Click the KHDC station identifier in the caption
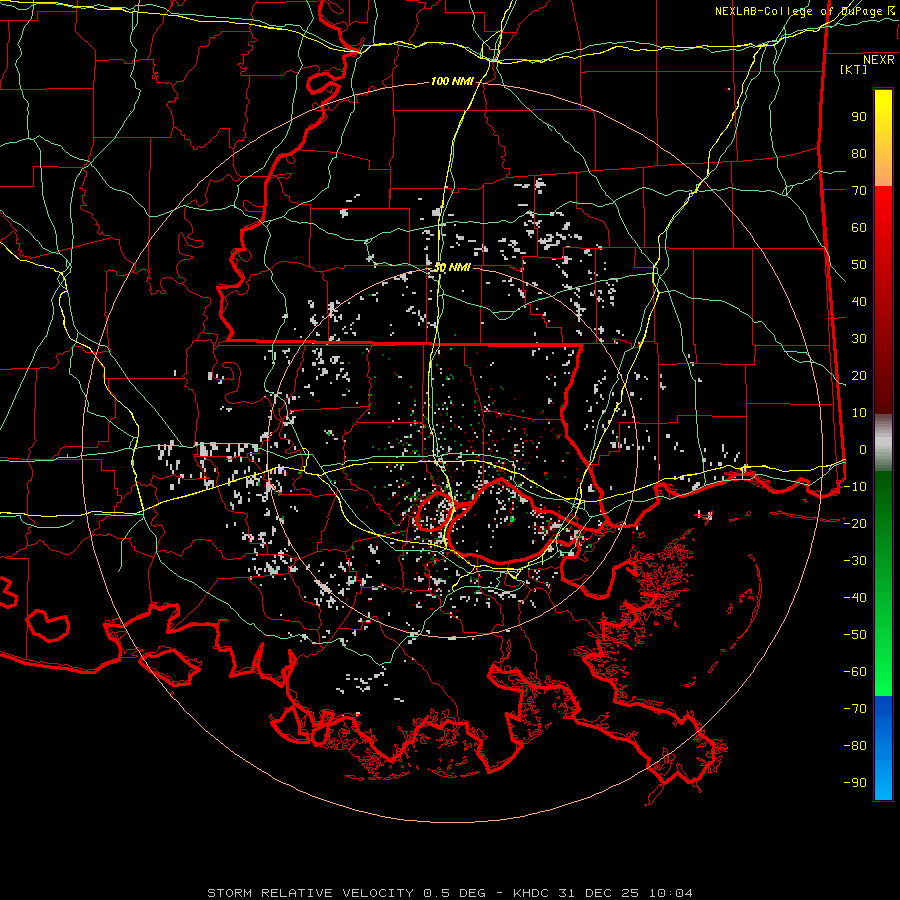900x900 pixels. coord(531,893)
